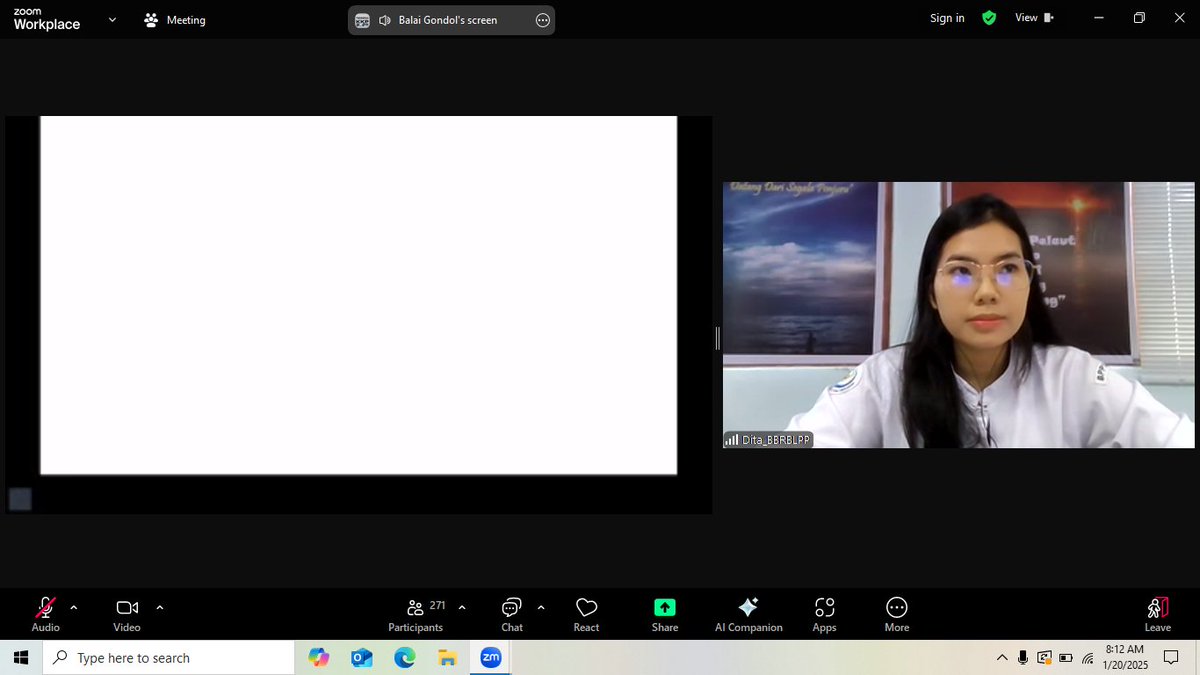The width and height of the screenshot is (1200, 675).
Task: Open the View layout menu
Action: (x=1034, y=18)
